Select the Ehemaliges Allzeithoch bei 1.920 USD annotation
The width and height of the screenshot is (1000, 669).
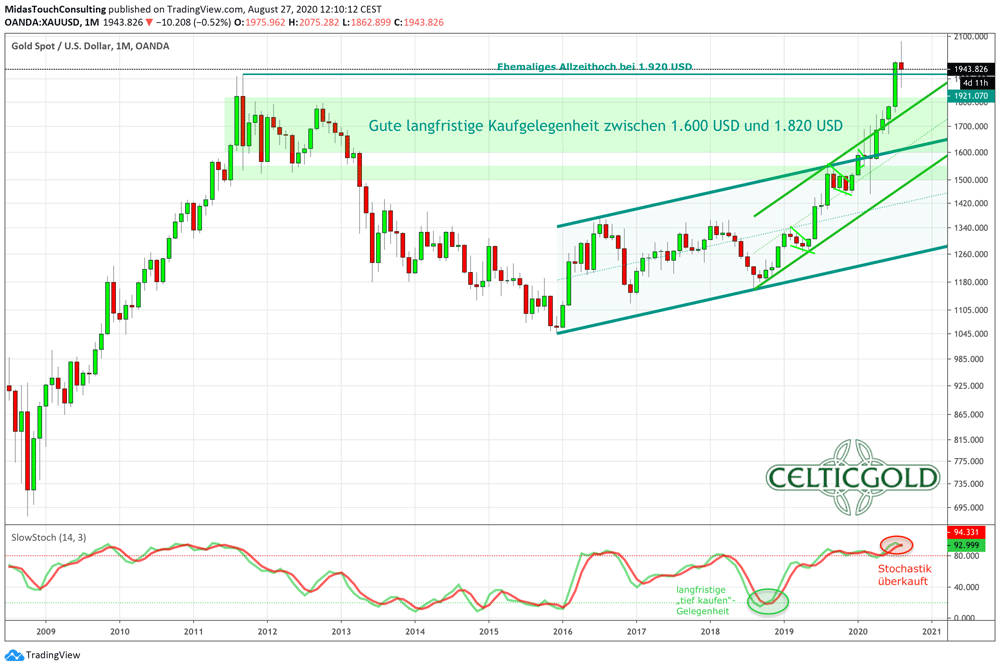point(595,67)
